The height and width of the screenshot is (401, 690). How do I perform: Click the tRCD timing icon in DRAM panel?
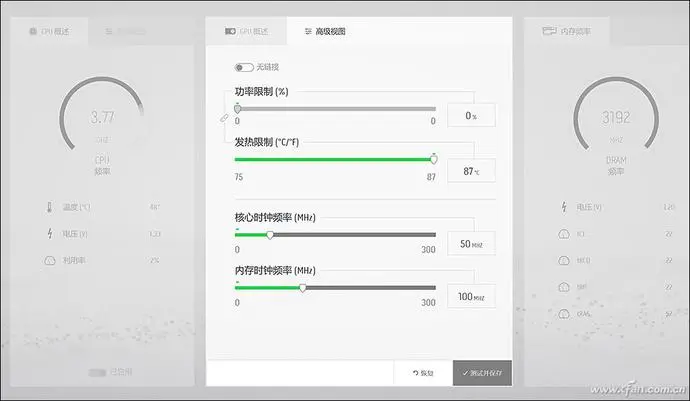point(564,261)
